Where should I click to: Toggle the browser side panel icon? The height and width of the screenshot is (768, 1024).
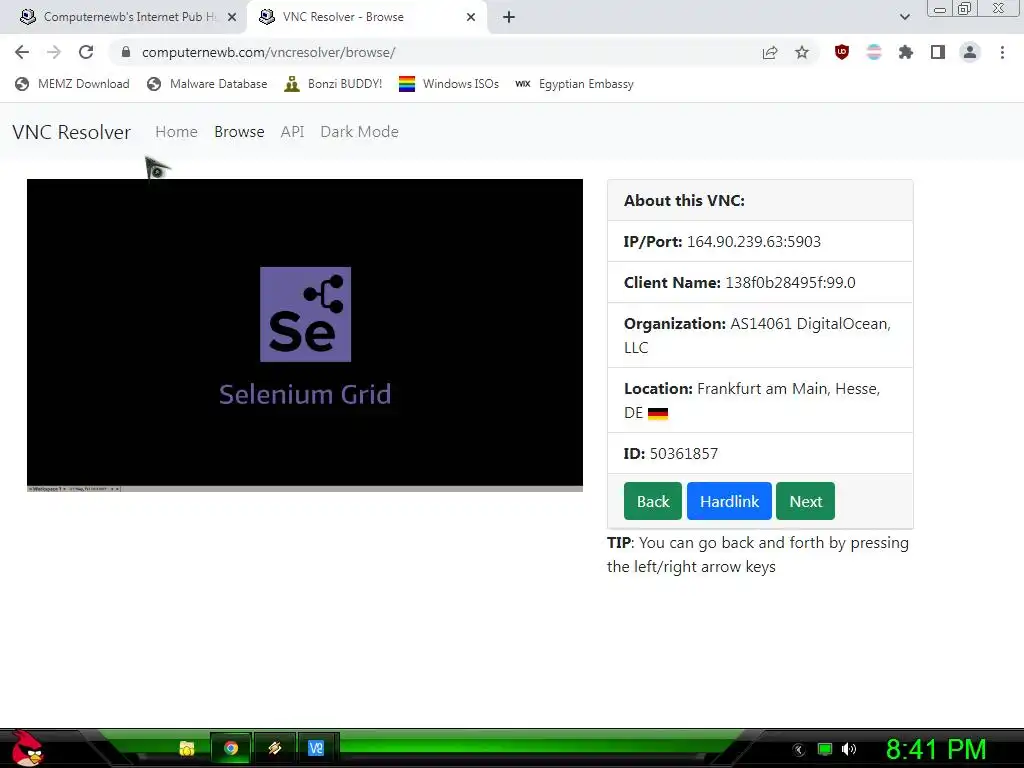pos(938,52)
